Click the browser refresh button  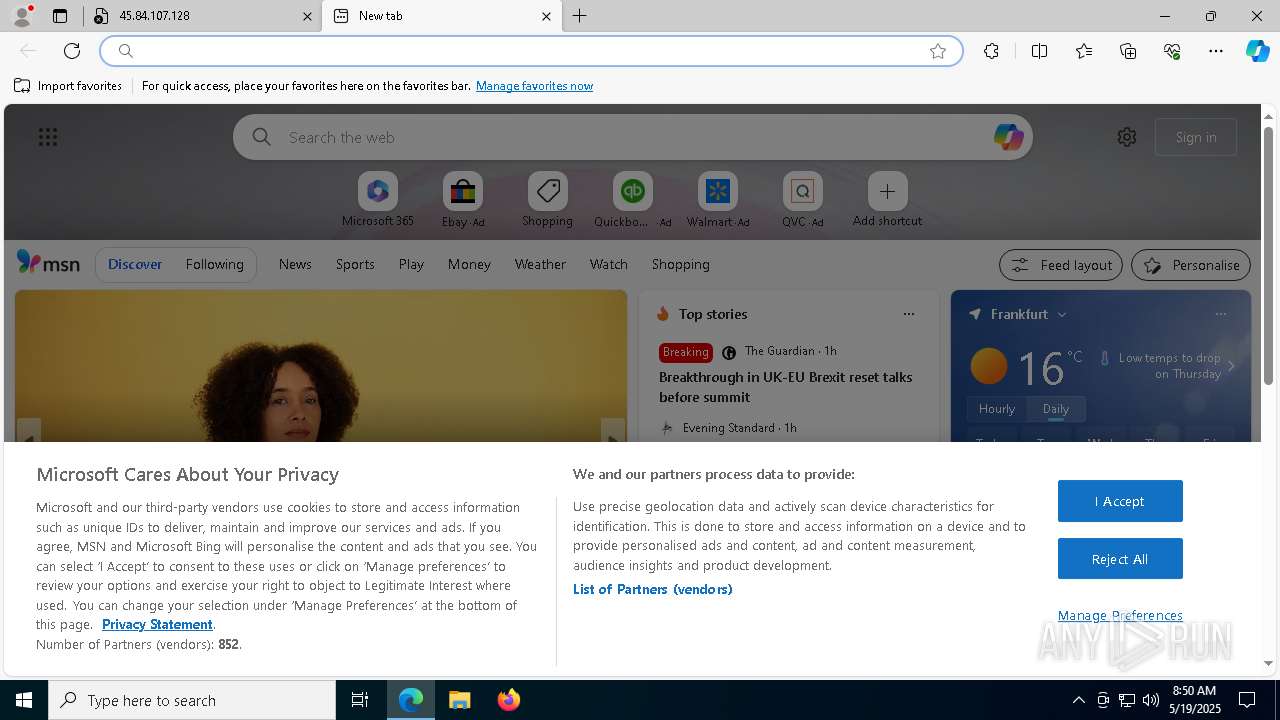click(x=72, y=51)
